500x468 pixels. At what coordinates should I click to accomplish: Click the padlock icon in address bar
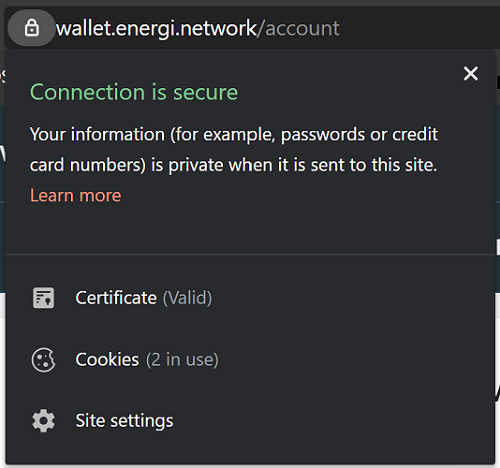click(32, 28)
